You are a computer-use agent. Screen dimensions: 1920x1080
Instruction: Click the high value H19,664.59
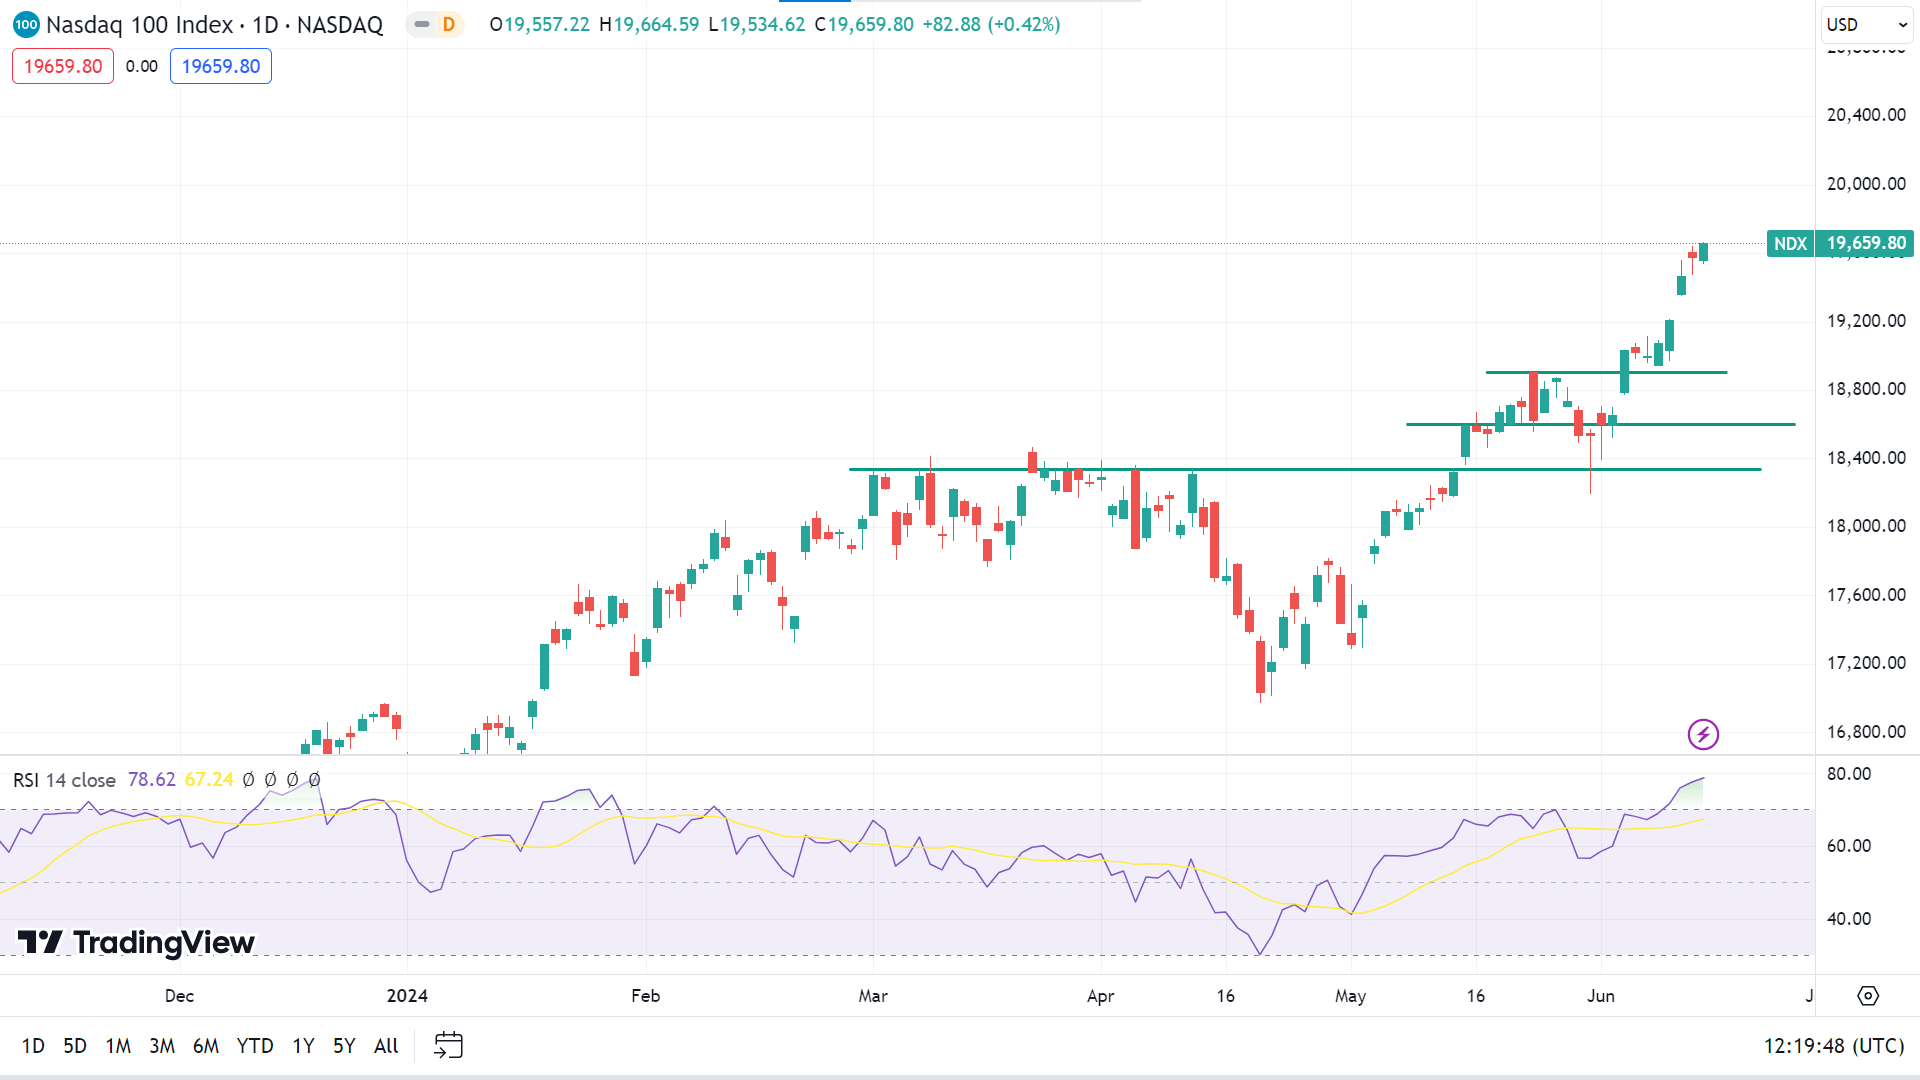tap(649, 24)
